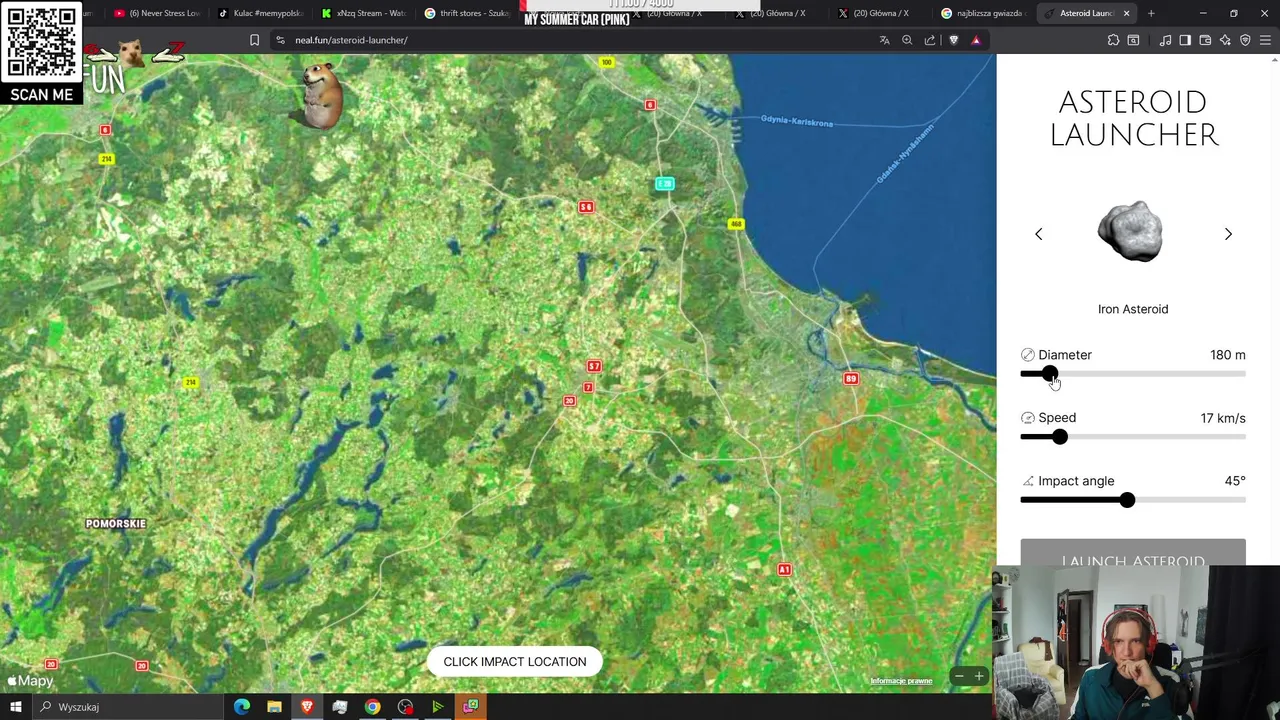Screen dimensions: 1280x720
Task: Click the bookmark icon in address bar
Action: pyautogui.click(x=254, y=40)
